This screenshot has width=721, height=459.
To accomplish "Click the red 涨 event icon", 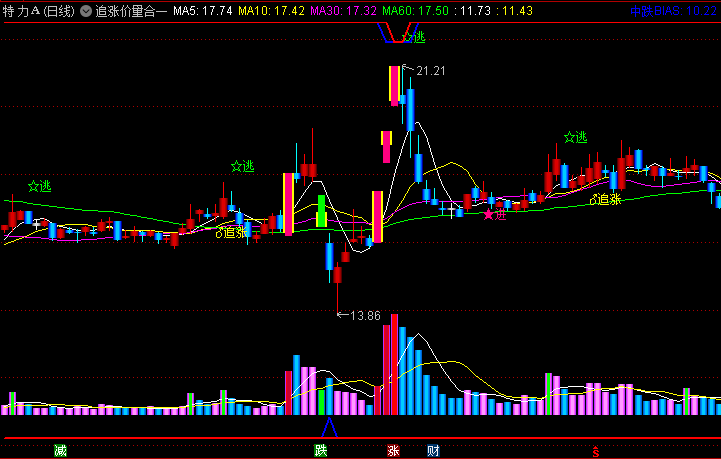I will (x=393, y=451).
